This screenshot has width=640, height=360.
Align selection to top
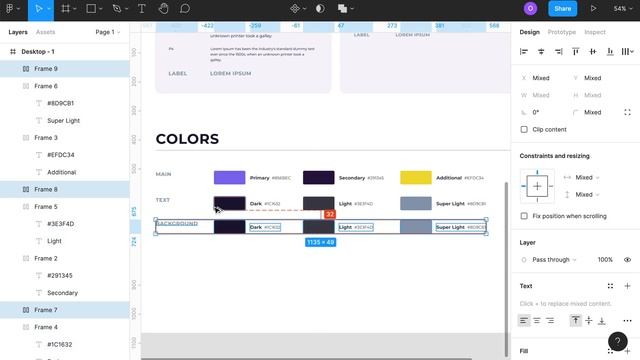(x=576, y=51)
